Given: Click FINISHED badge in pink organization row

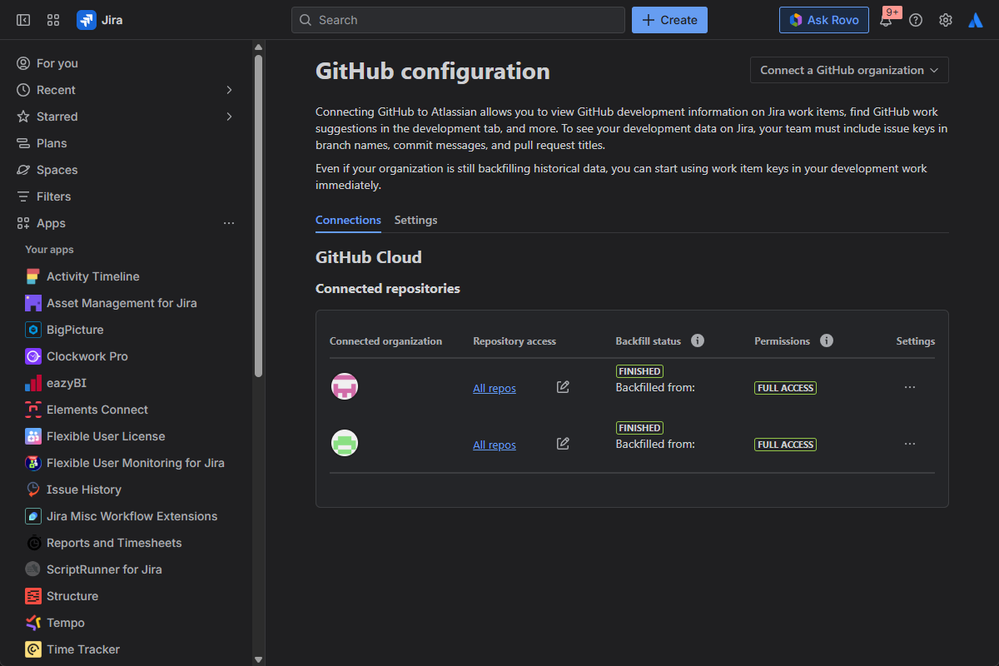Looking at the screenshot, I should pos(639,371).
